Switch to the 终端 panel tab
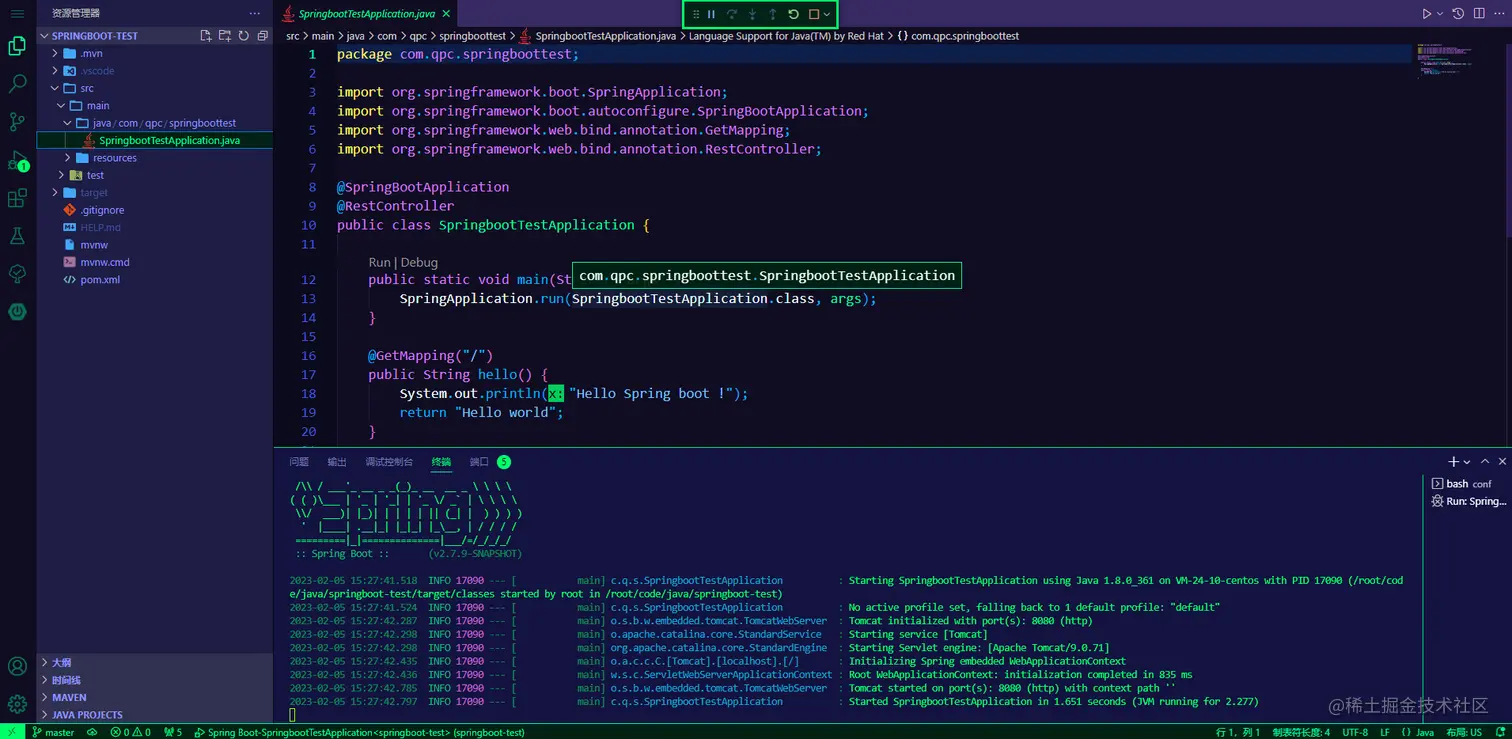The image size is (1512, 739). pyautogui.click(x=441, y=462)
